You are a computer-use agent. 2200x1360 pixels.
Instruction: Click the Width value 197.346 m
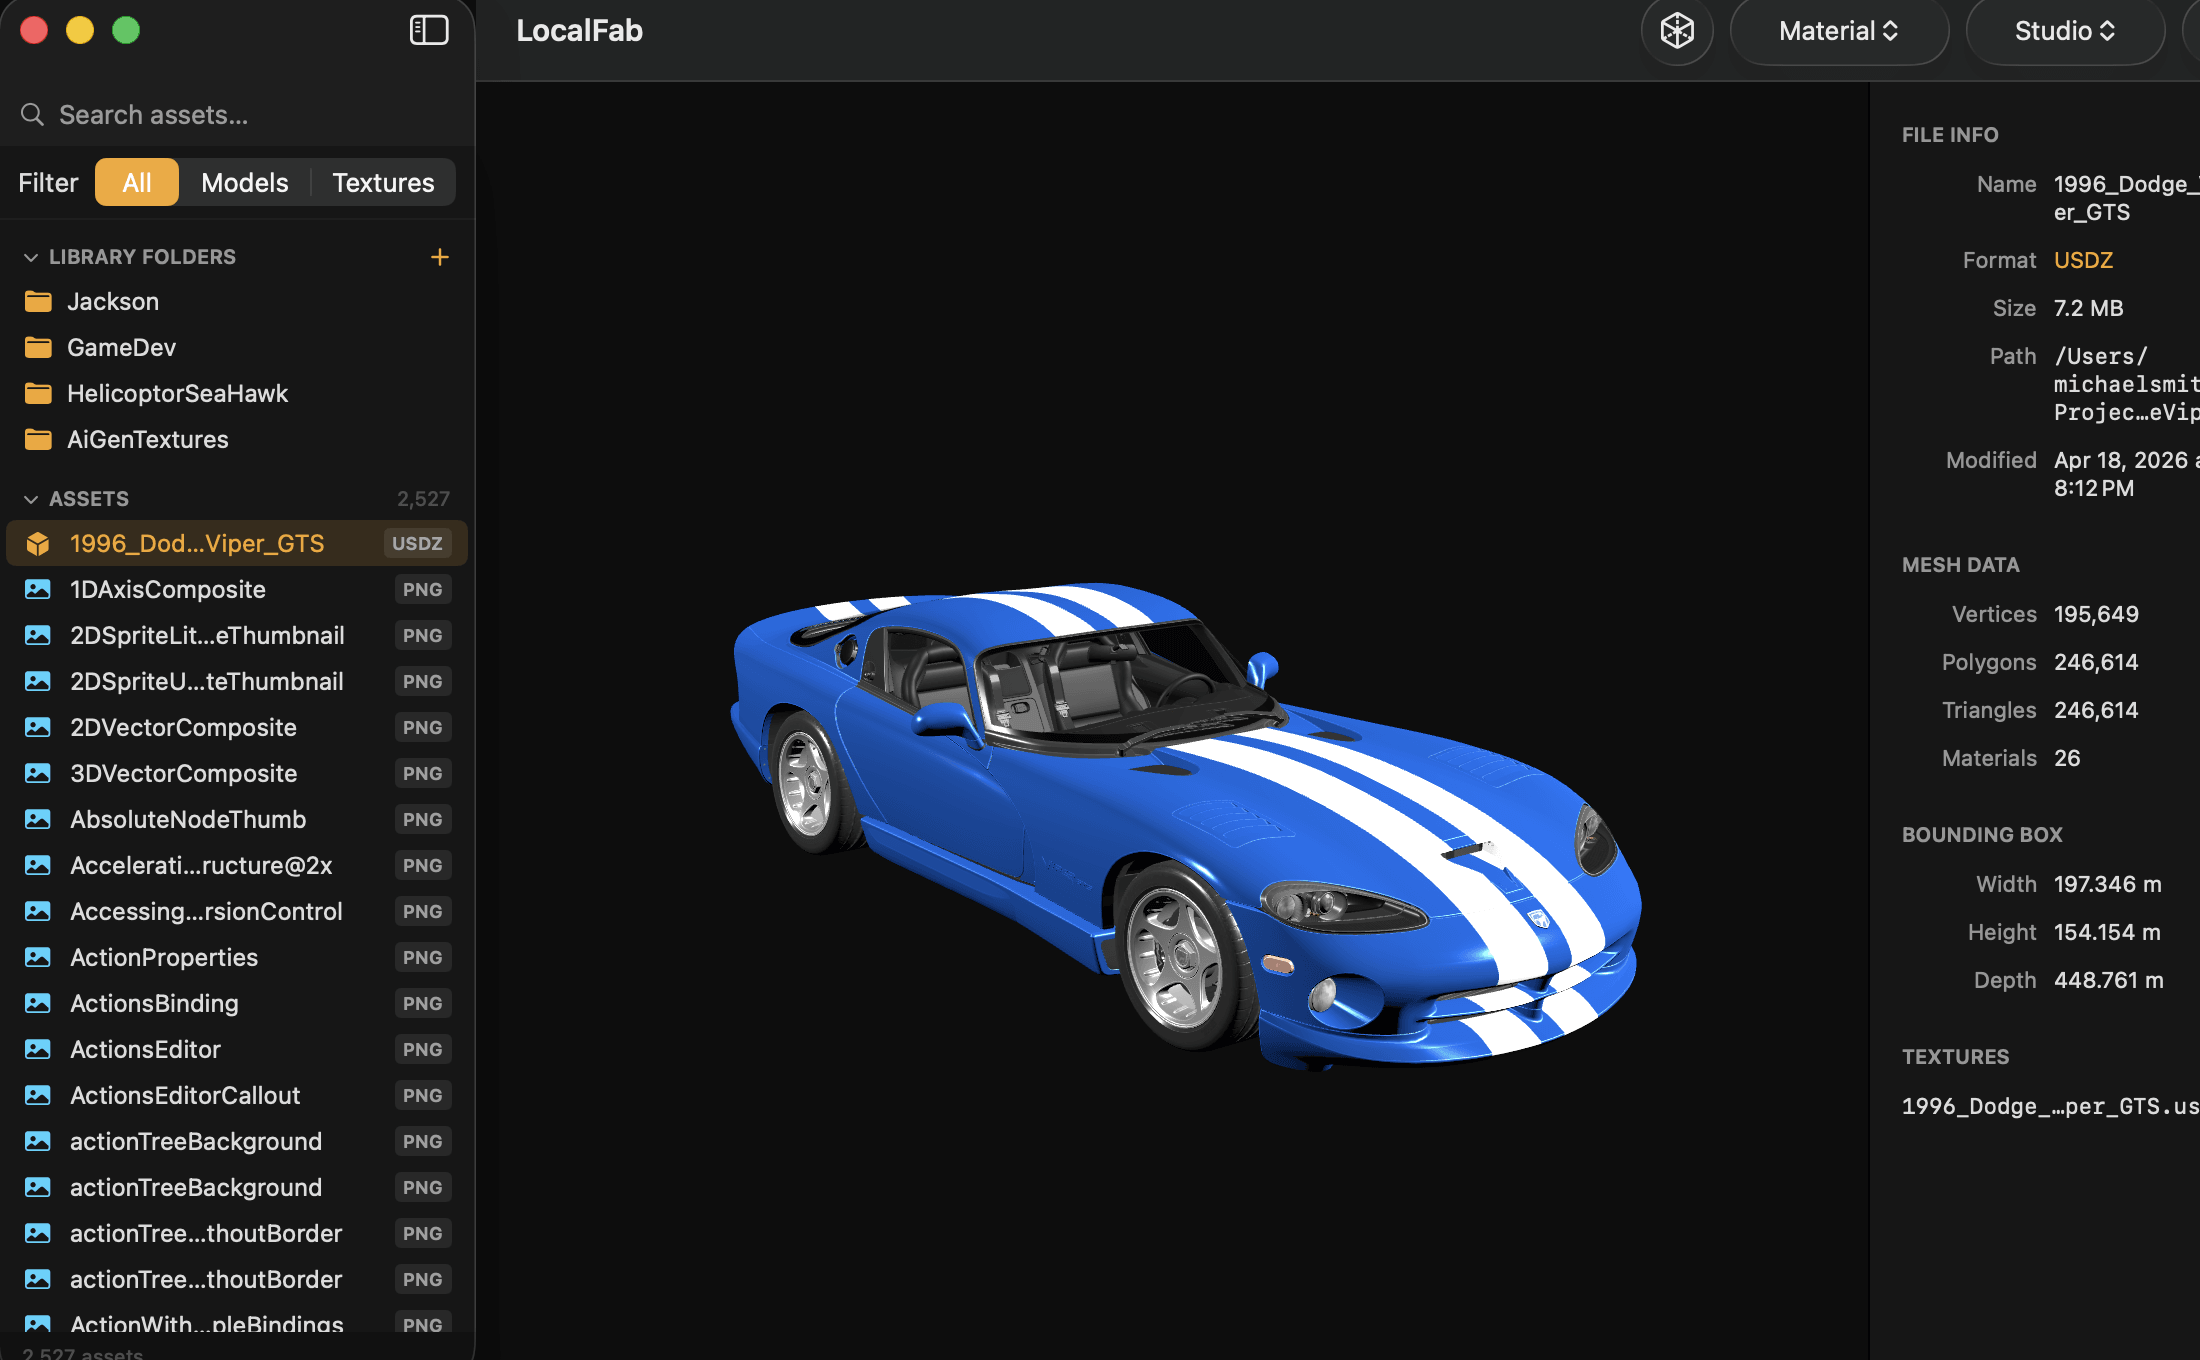[x=2107, y=884]
